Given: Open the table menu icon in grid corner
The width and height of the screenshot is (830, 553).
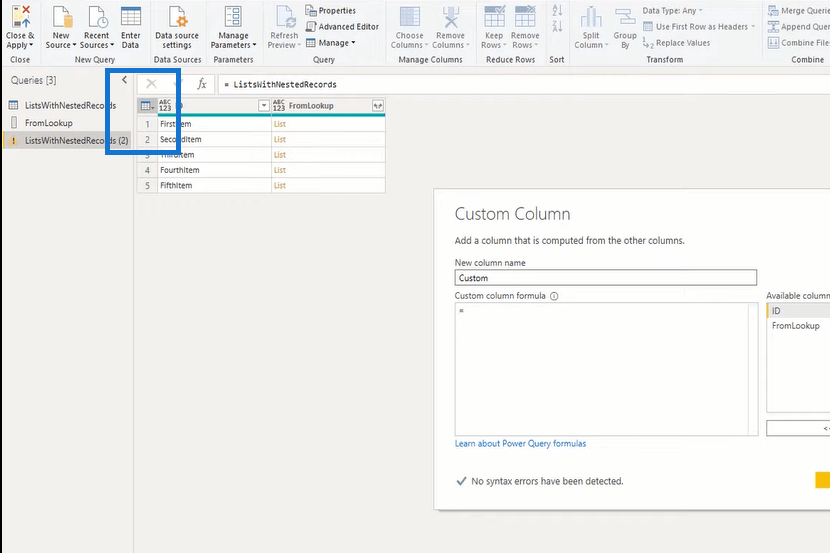Looking at the screenshot, I should (x=147, y=106).
